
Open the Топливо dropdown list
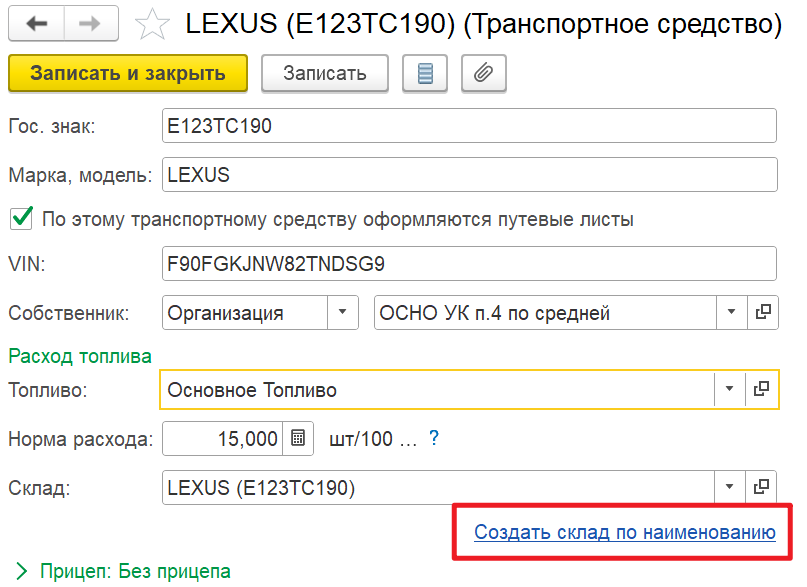729,389
